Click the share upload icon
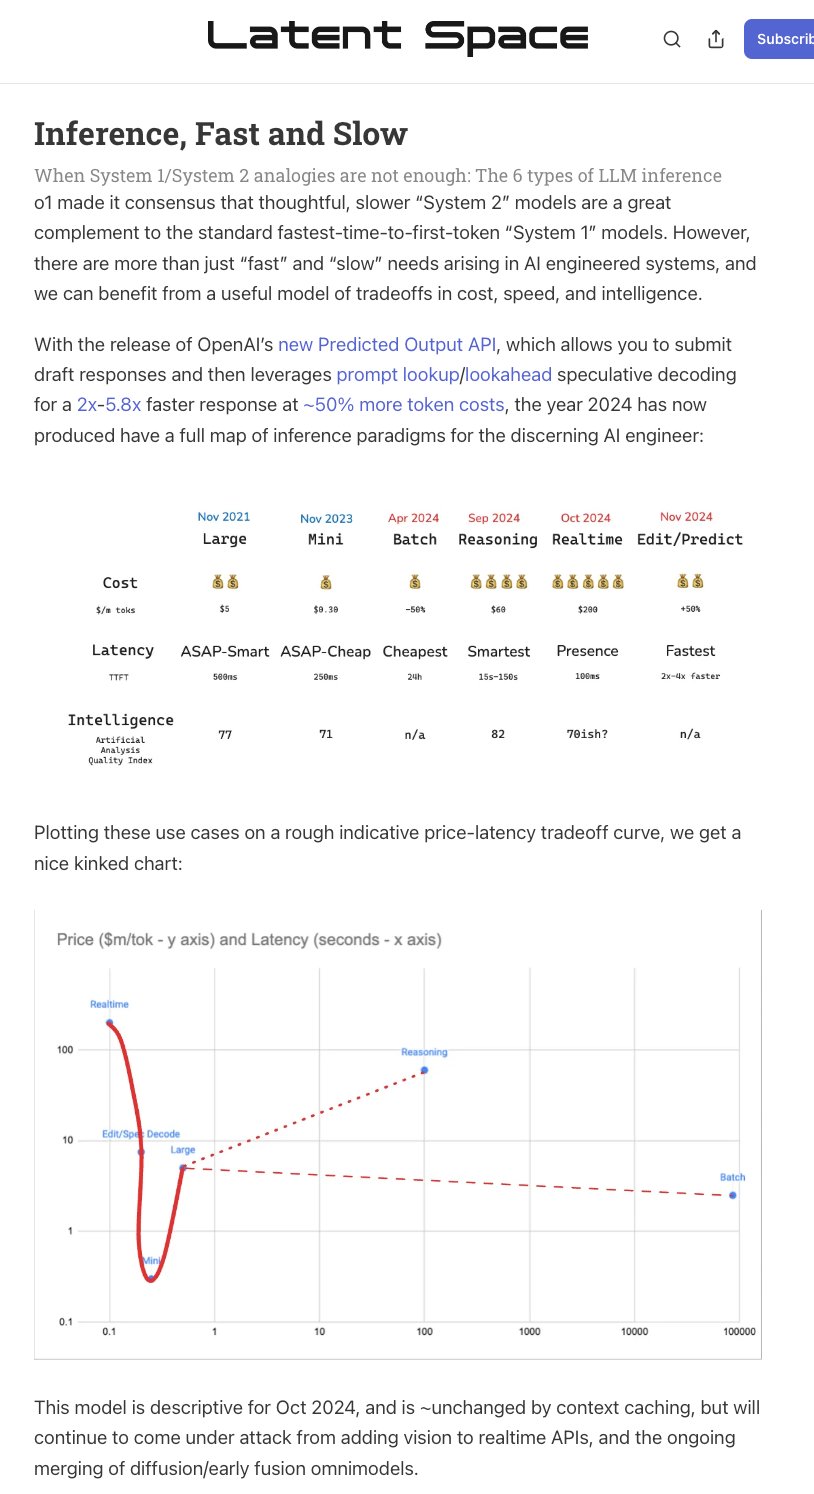Image resolution: width=814 pixels, height=1494 pixels. tap(716, 39)
